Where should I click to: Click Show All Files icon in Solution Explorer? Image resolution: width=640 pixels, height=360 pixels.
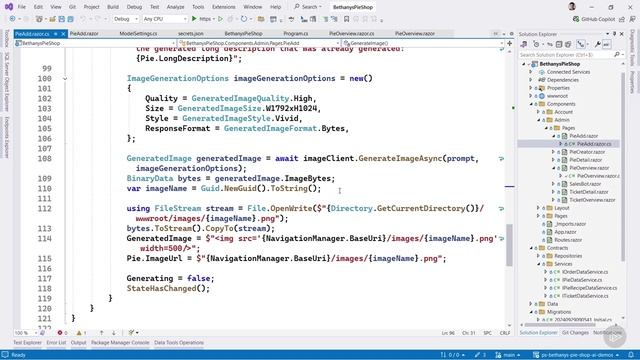pyautogui.click(x=568, y=44)
